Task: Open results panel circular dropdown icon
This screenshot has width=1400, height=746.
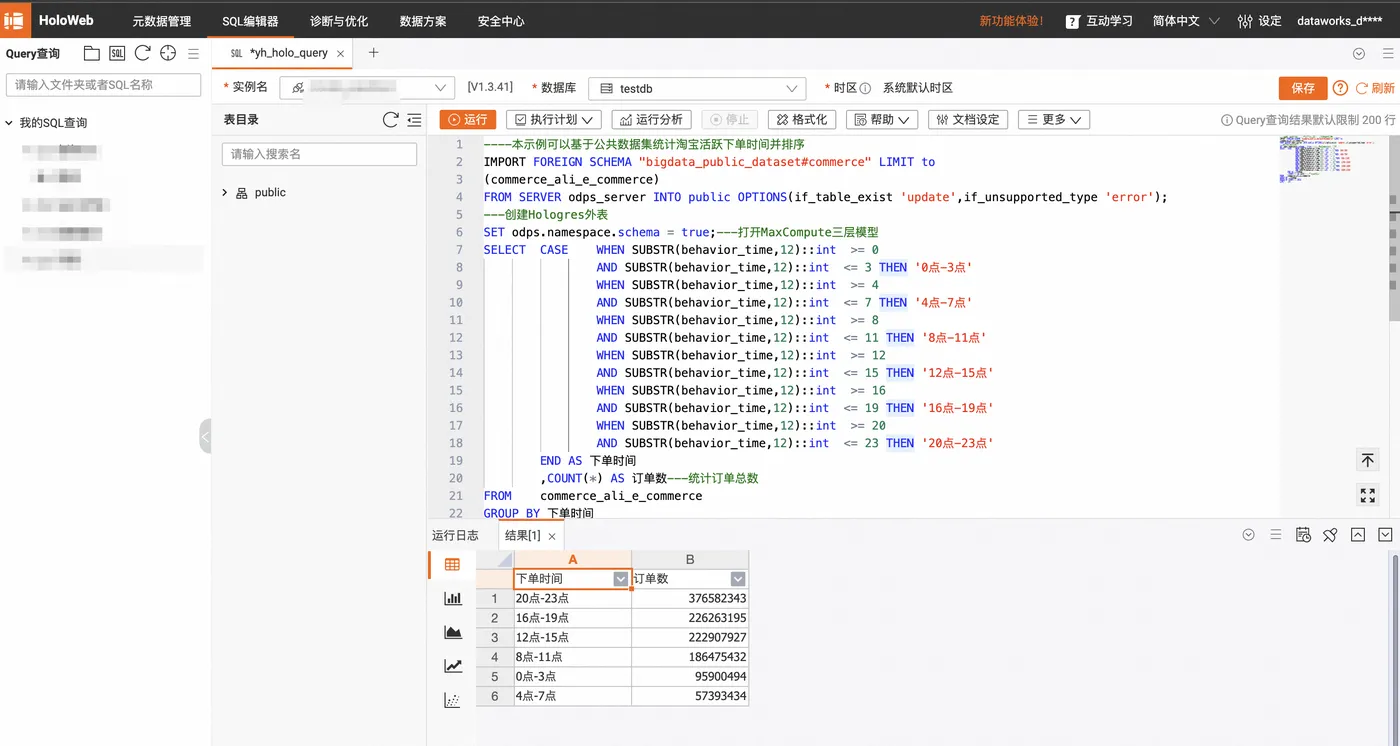Action: click(x=1248, y=535)
